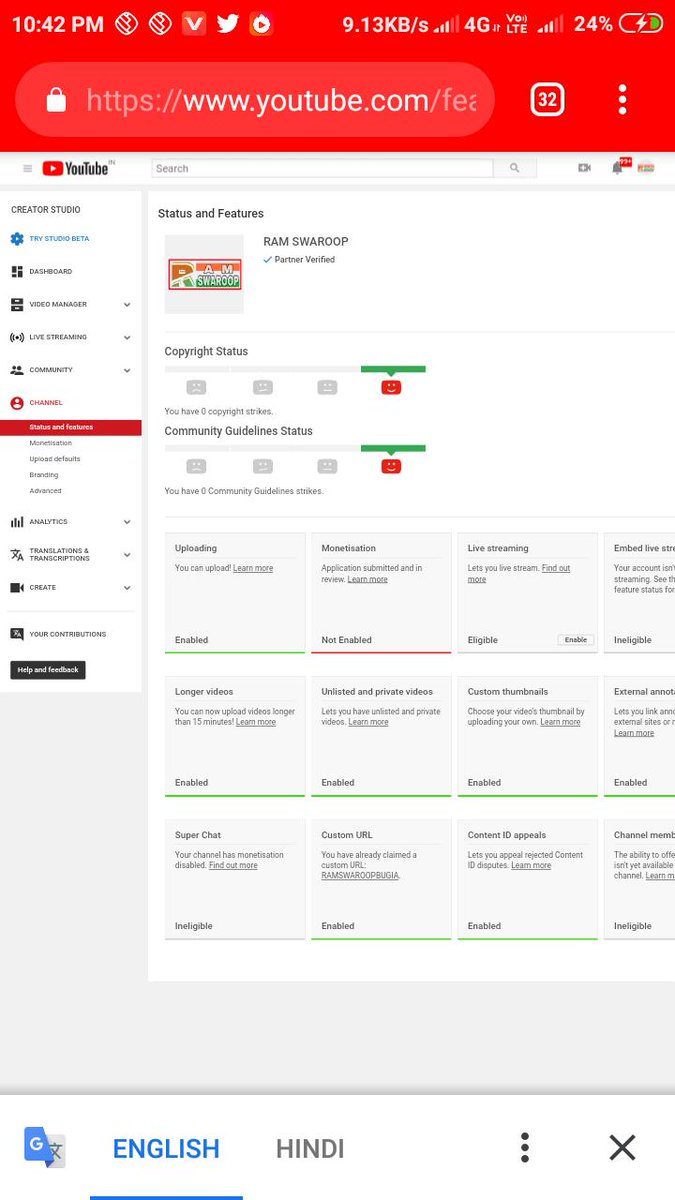This screenshot has height=1200, width=675.
Task: Switch translation to HINDI tab
Action: point(310,1149)
